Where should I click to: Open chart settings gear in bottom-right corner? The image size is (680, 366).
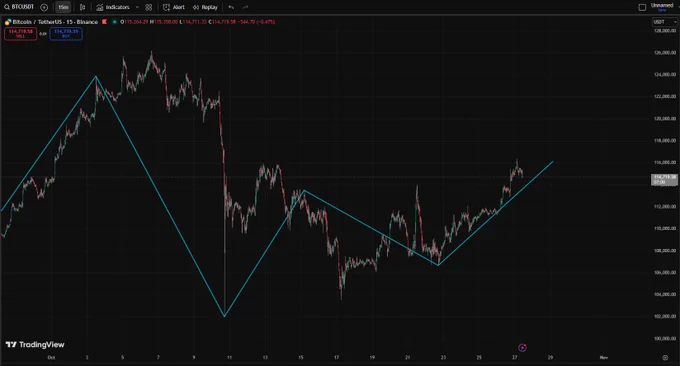click(x=665, y=357)
